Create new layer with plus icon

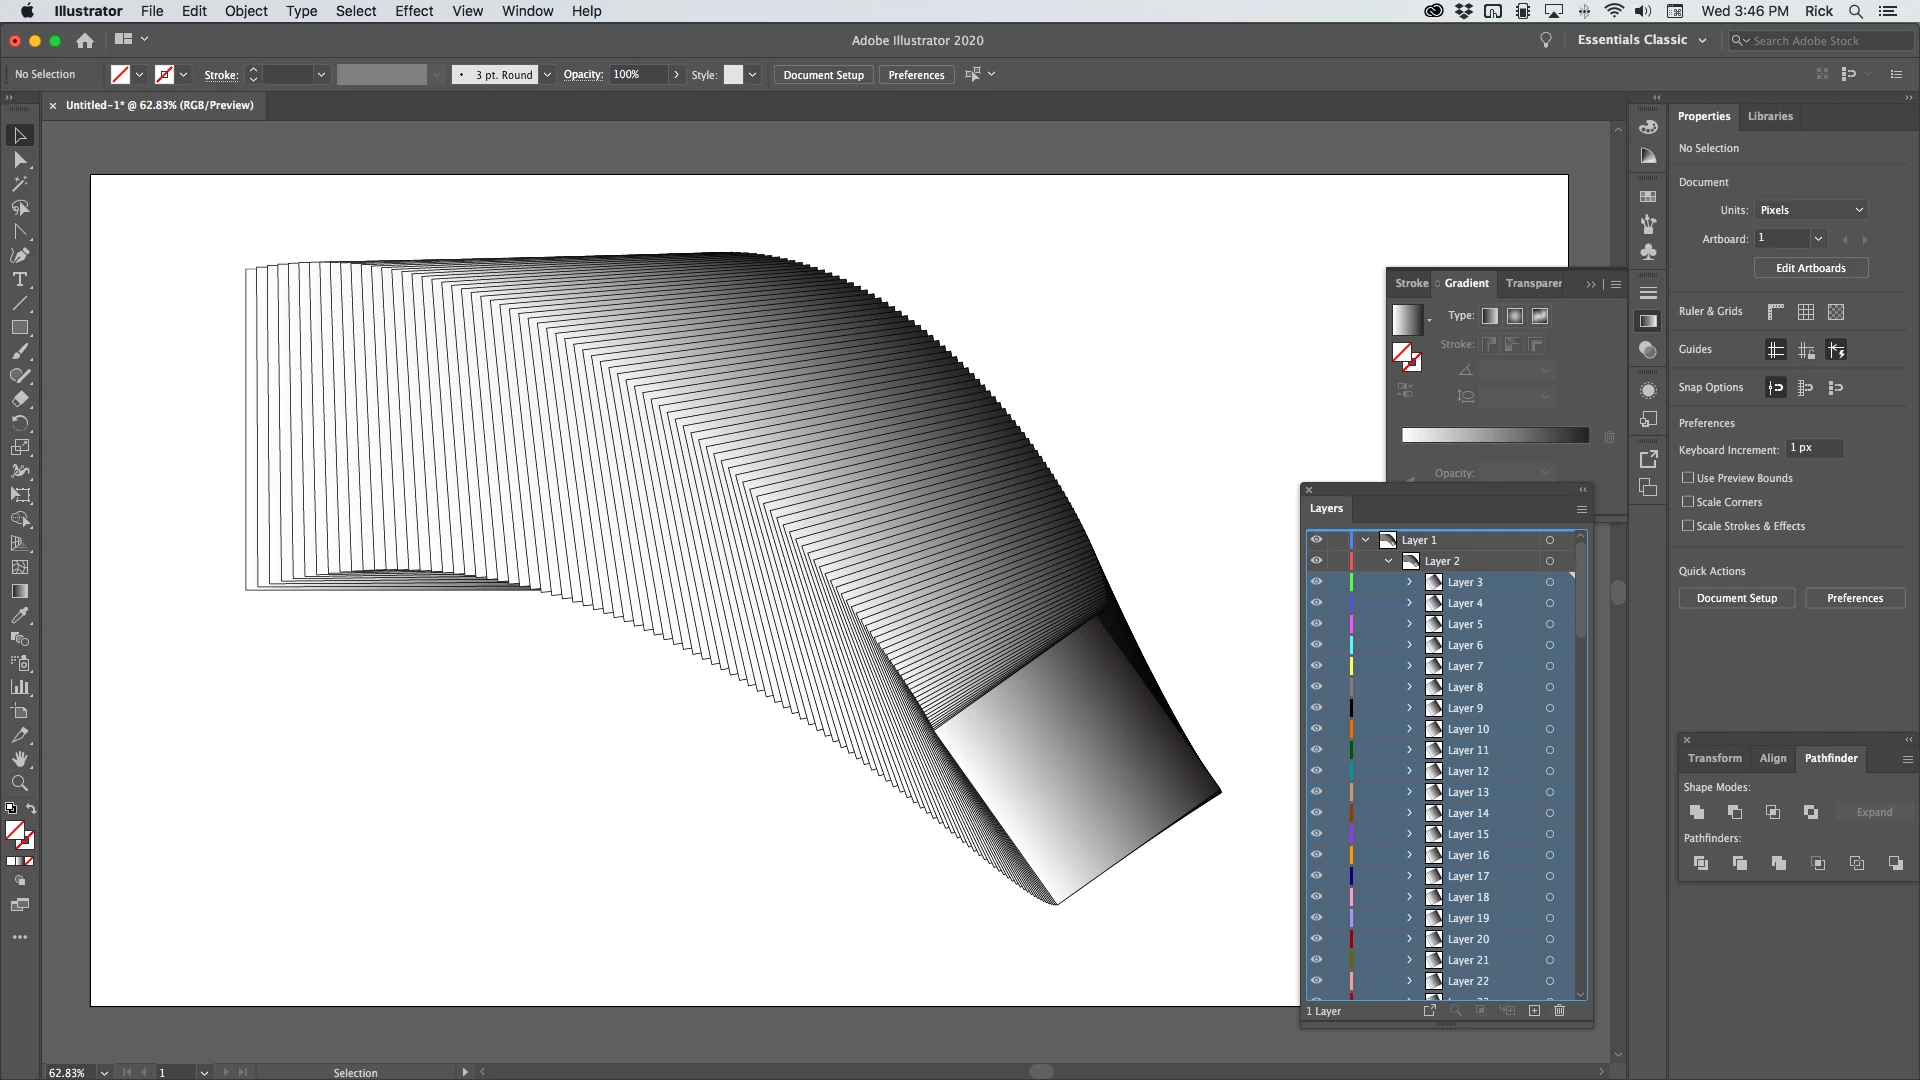pos(1534,1011)
